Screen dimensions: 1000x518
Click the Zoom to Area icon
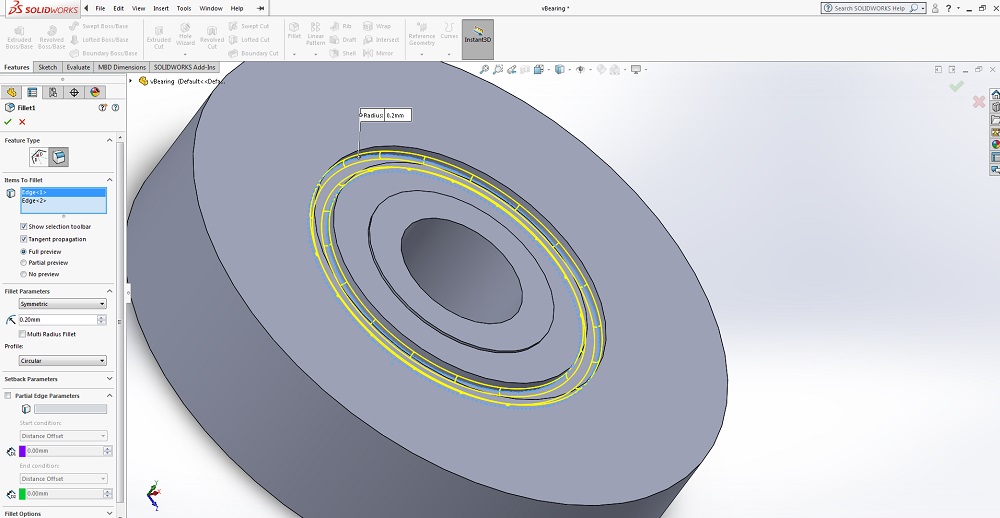click(x=498, y=70)
